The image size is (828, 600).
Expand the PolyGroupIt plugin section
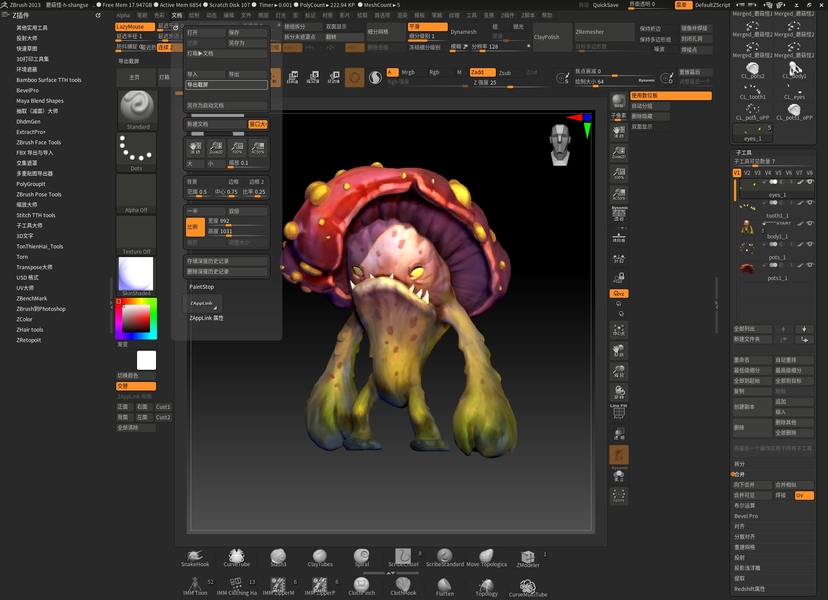(x=31, y=184)
